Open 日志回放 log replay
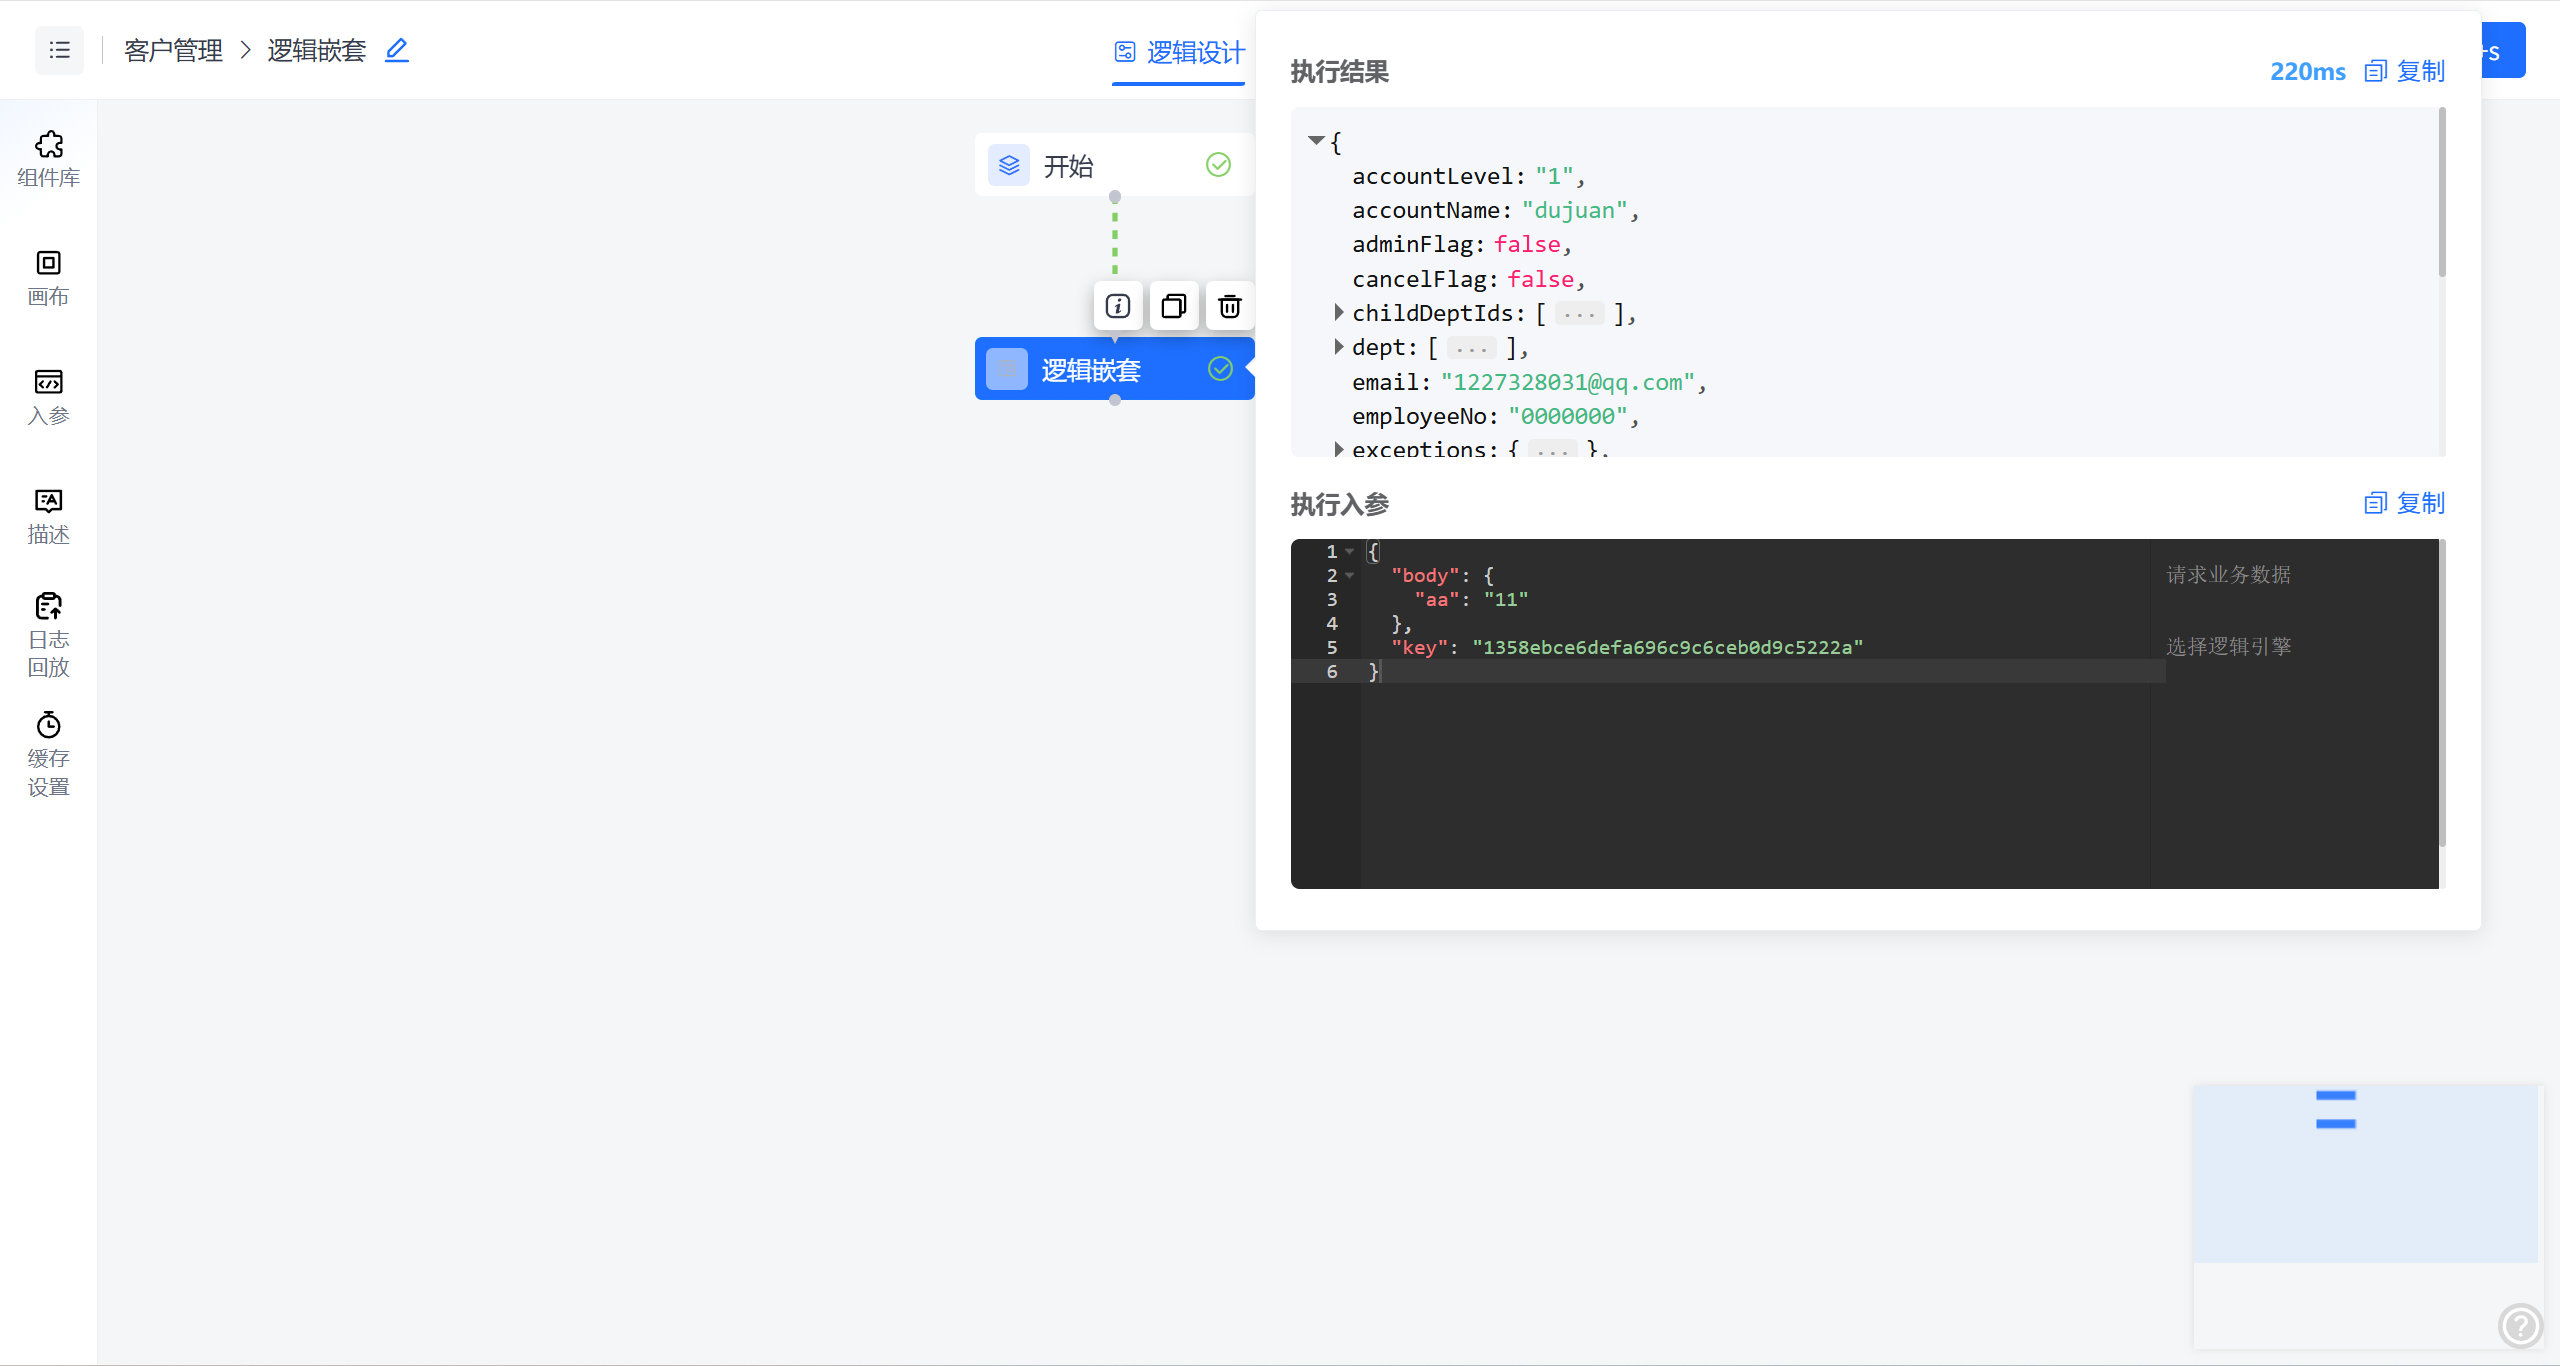The width and height of the screenshot is (2560, 1366). click(x=48, y=634)
